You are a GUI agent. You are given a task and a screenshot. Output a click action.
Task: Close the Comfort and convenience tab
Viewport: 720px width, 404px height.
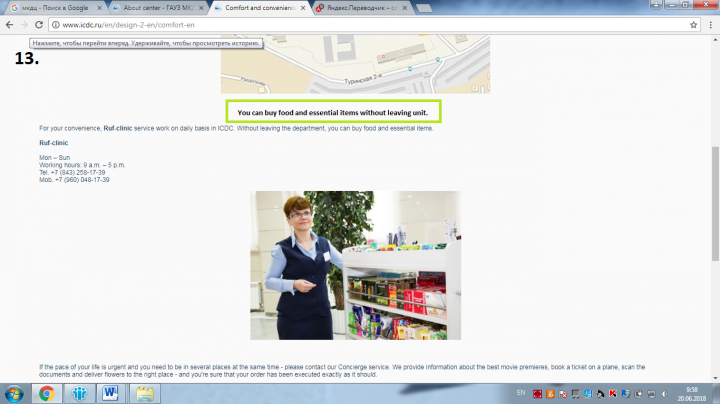303,8
